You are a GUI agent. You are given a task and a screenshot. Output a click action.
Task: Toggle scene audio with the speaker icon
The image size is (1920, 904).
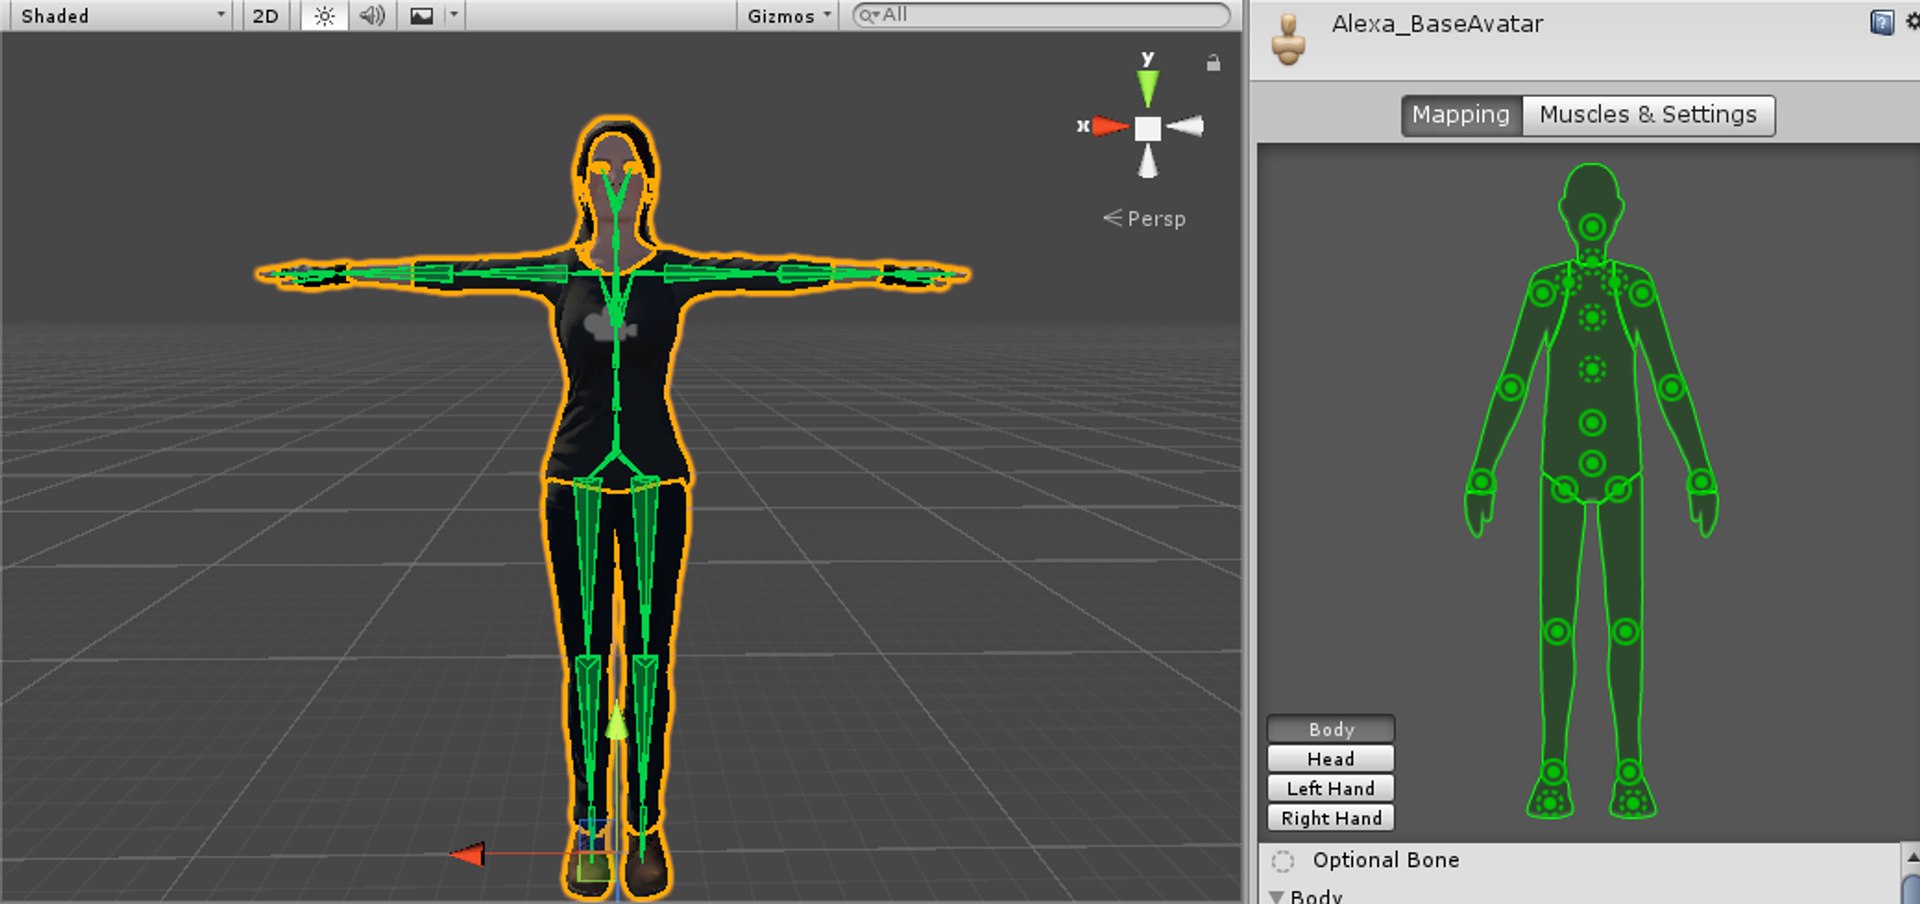(372, 16)
